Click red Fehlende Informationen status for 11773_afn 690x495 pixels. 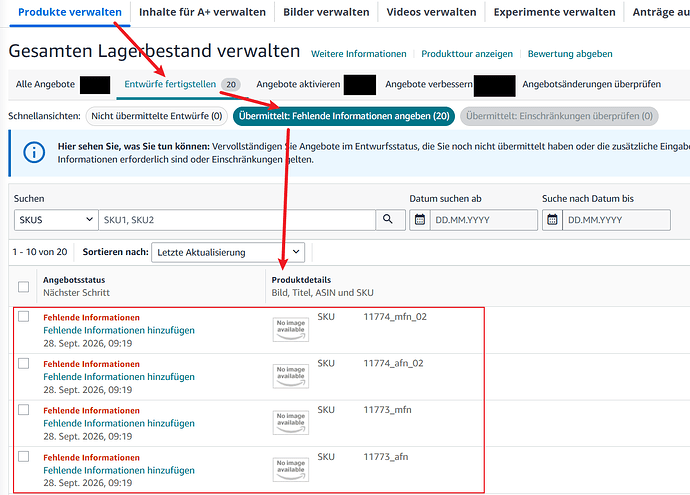pyautogui.click(x=92, y=458)
